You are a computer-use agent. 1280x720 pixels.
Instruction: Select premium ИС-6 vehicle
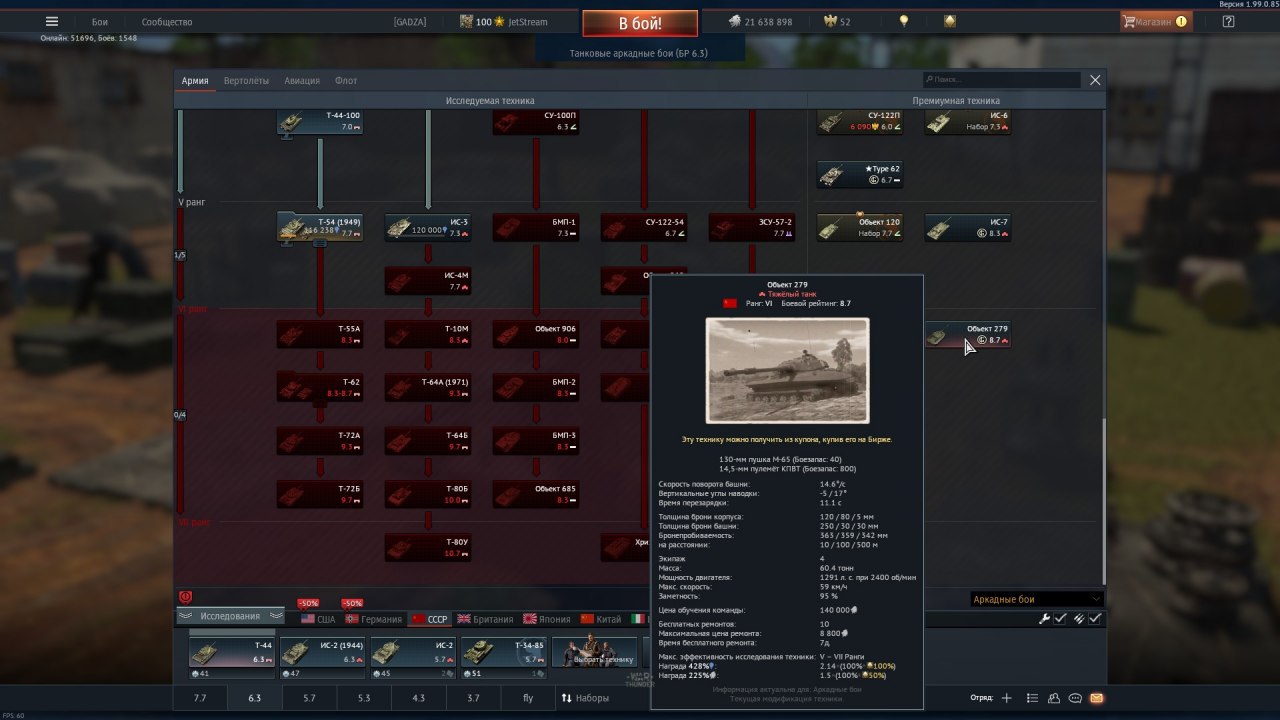coord(968,122)
